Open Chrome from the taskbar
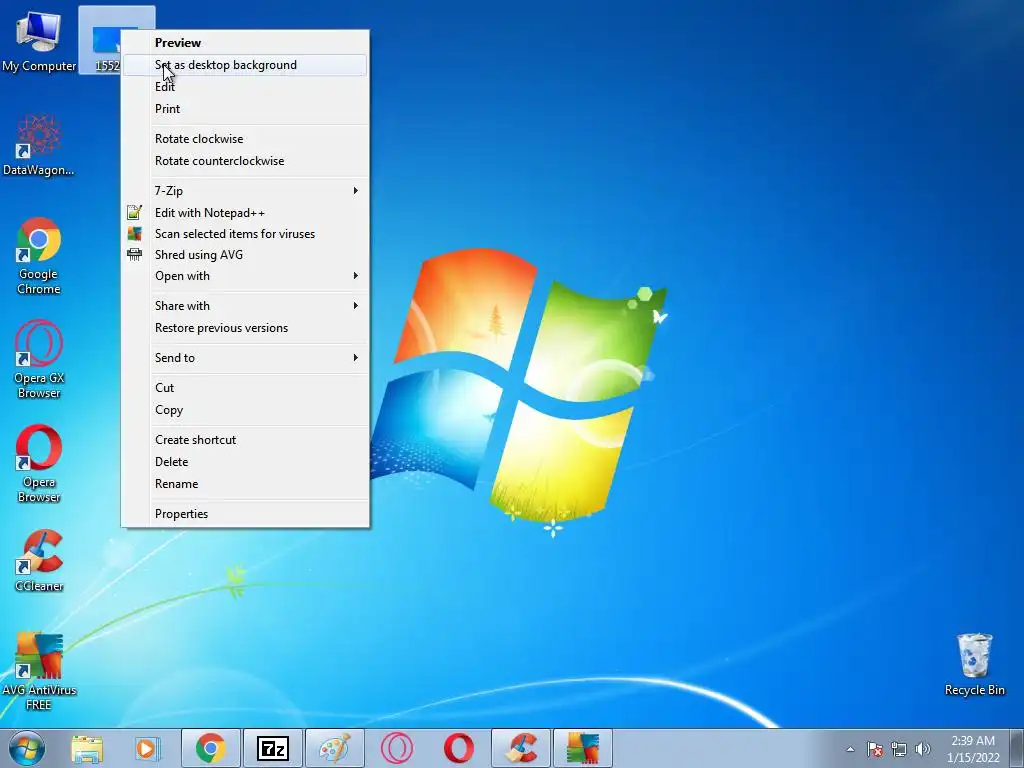Viewport: 1024px width, 768px height. point(210,748)
